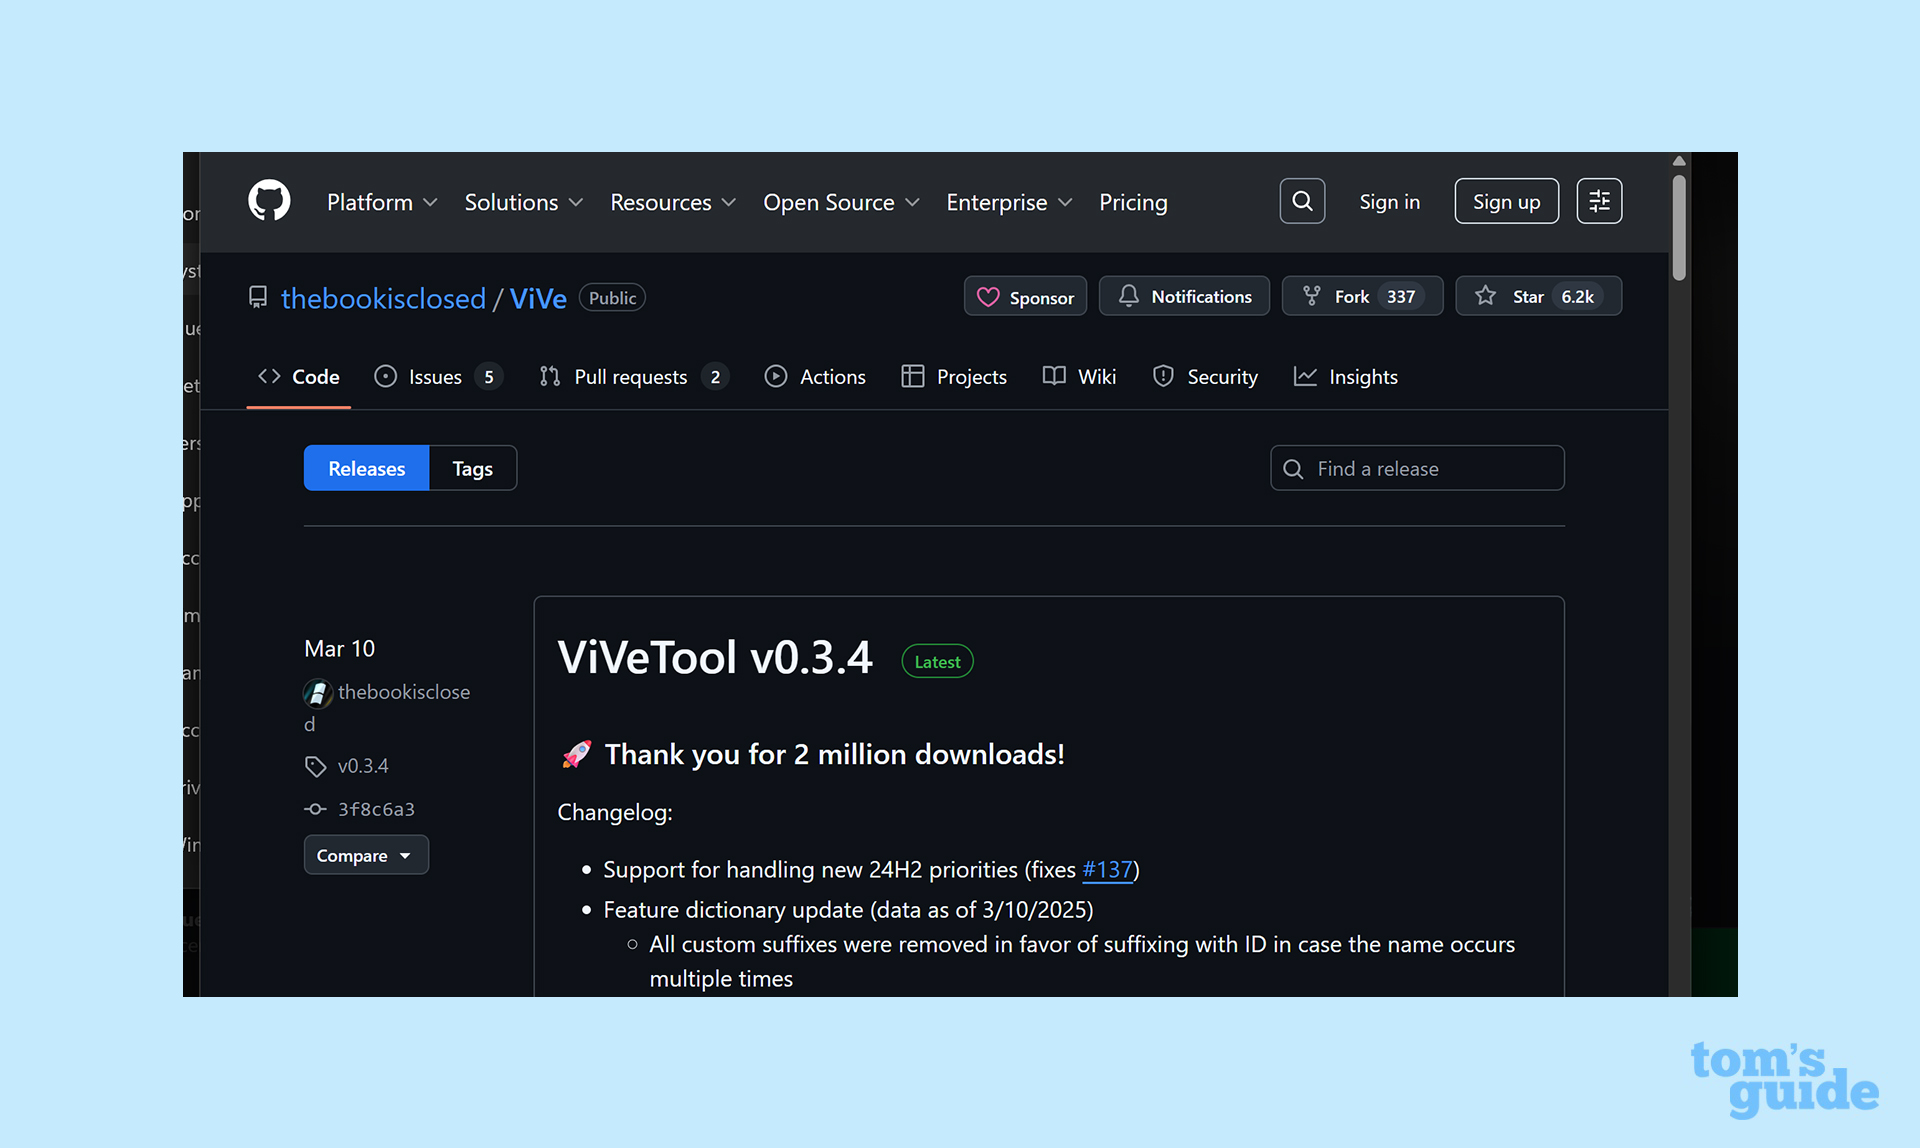Open Insights via its graph icon
Screen dimensions: 1920x1148
pos(1305,376)
